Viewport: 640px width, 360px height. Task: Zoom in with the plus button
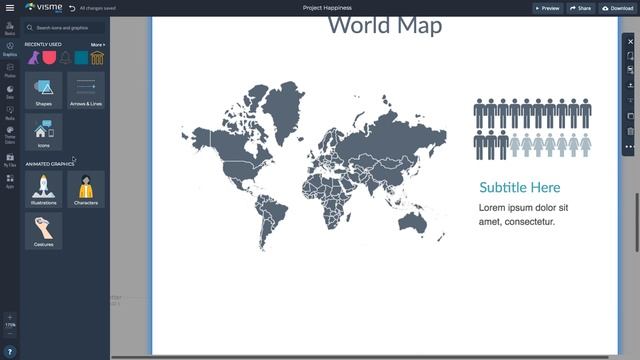coord(10,317)
